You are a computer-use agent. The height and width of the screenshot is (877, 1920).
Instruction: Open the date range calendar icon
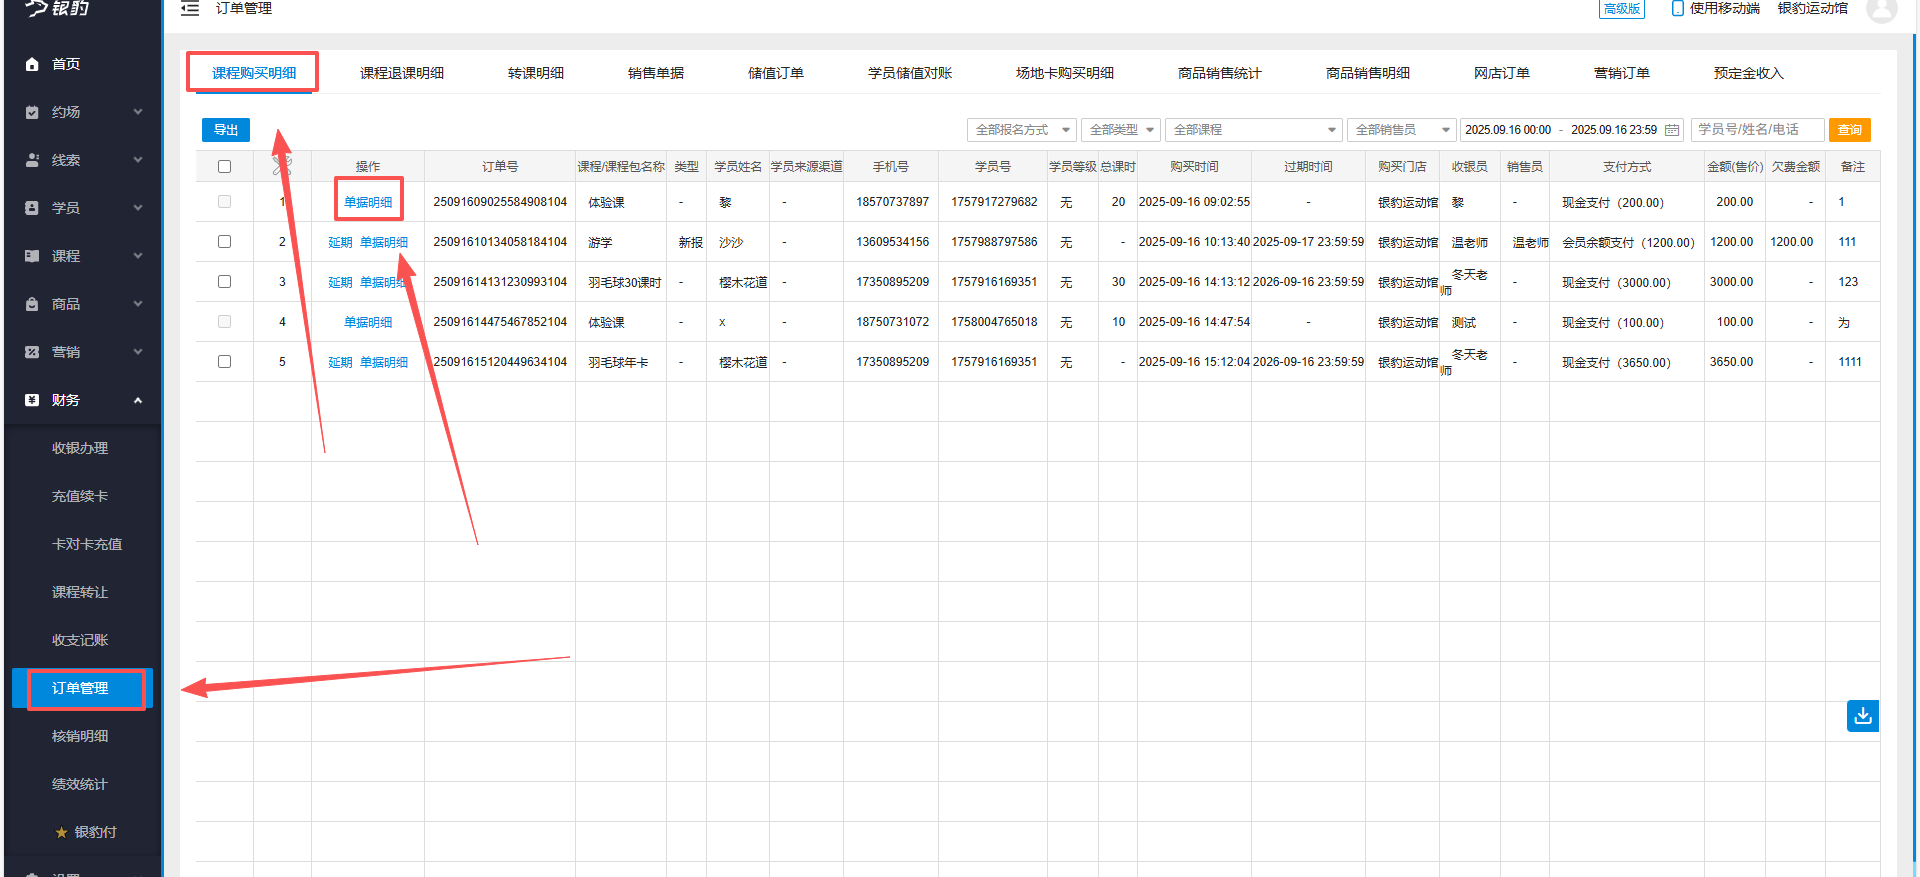click(1672, 130)
